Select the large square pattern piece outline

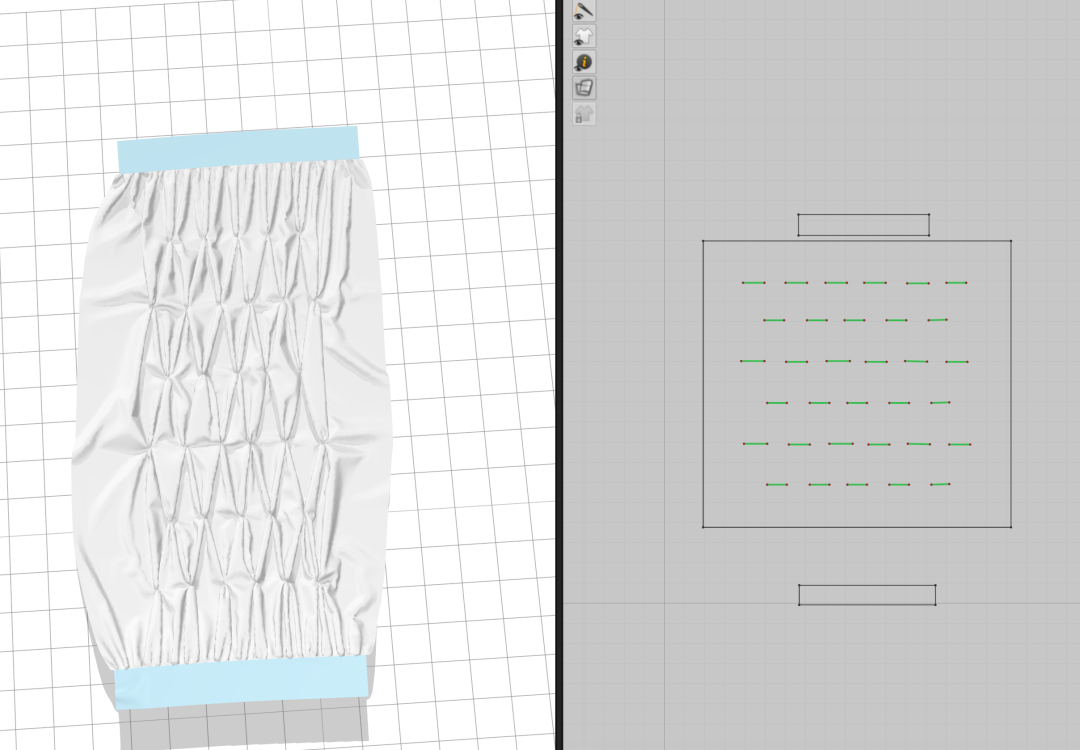pyautogui.click(x=857, y=384)
